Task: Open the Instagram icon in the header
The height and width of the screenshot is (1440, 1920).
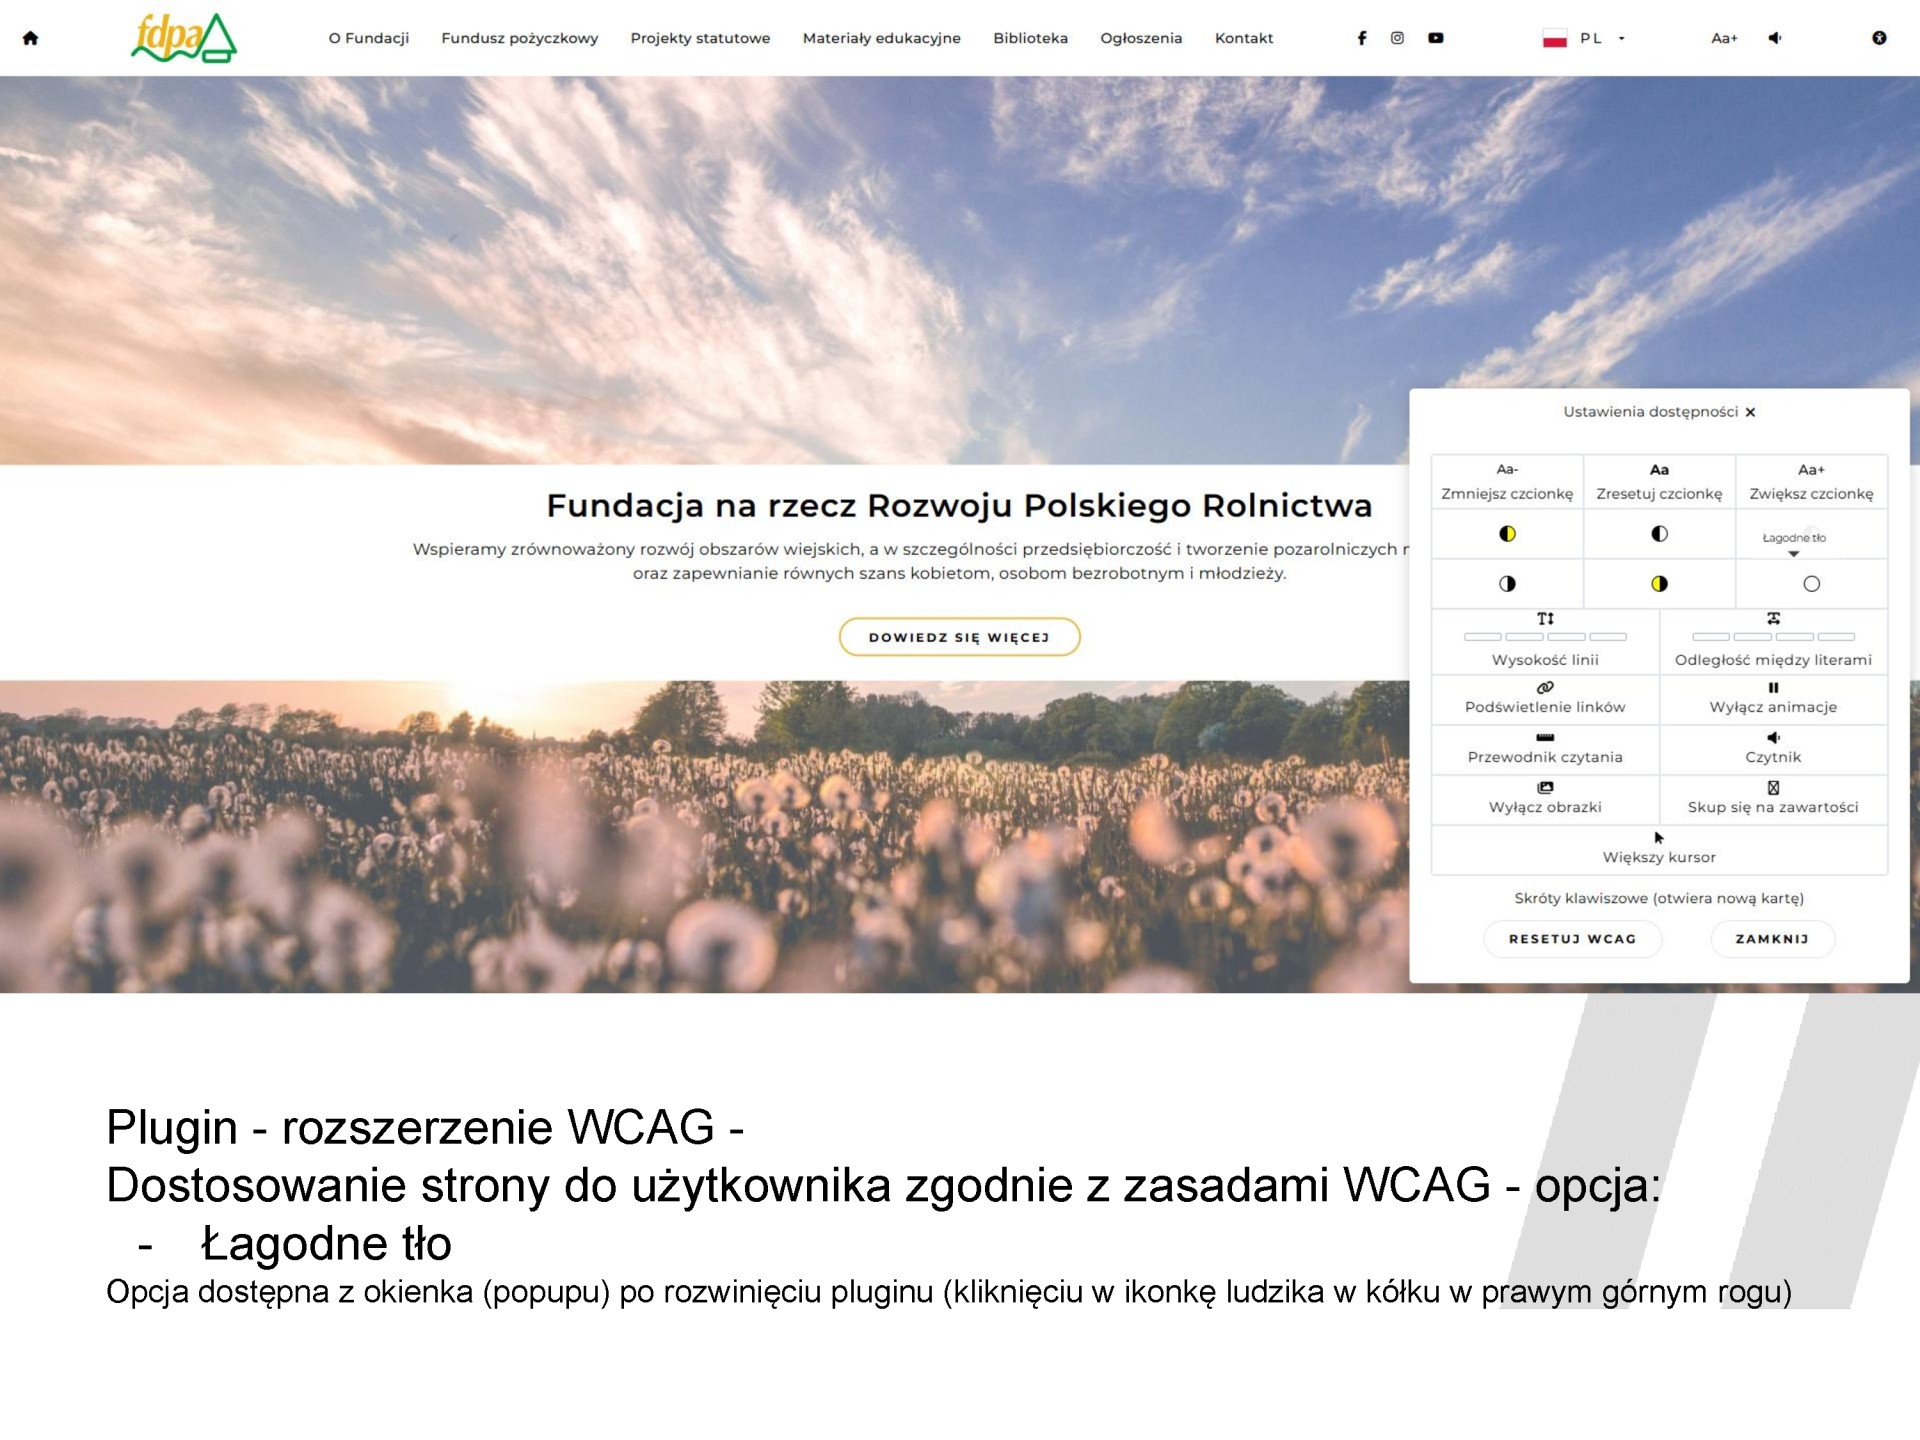Action: pos(1397,38)
